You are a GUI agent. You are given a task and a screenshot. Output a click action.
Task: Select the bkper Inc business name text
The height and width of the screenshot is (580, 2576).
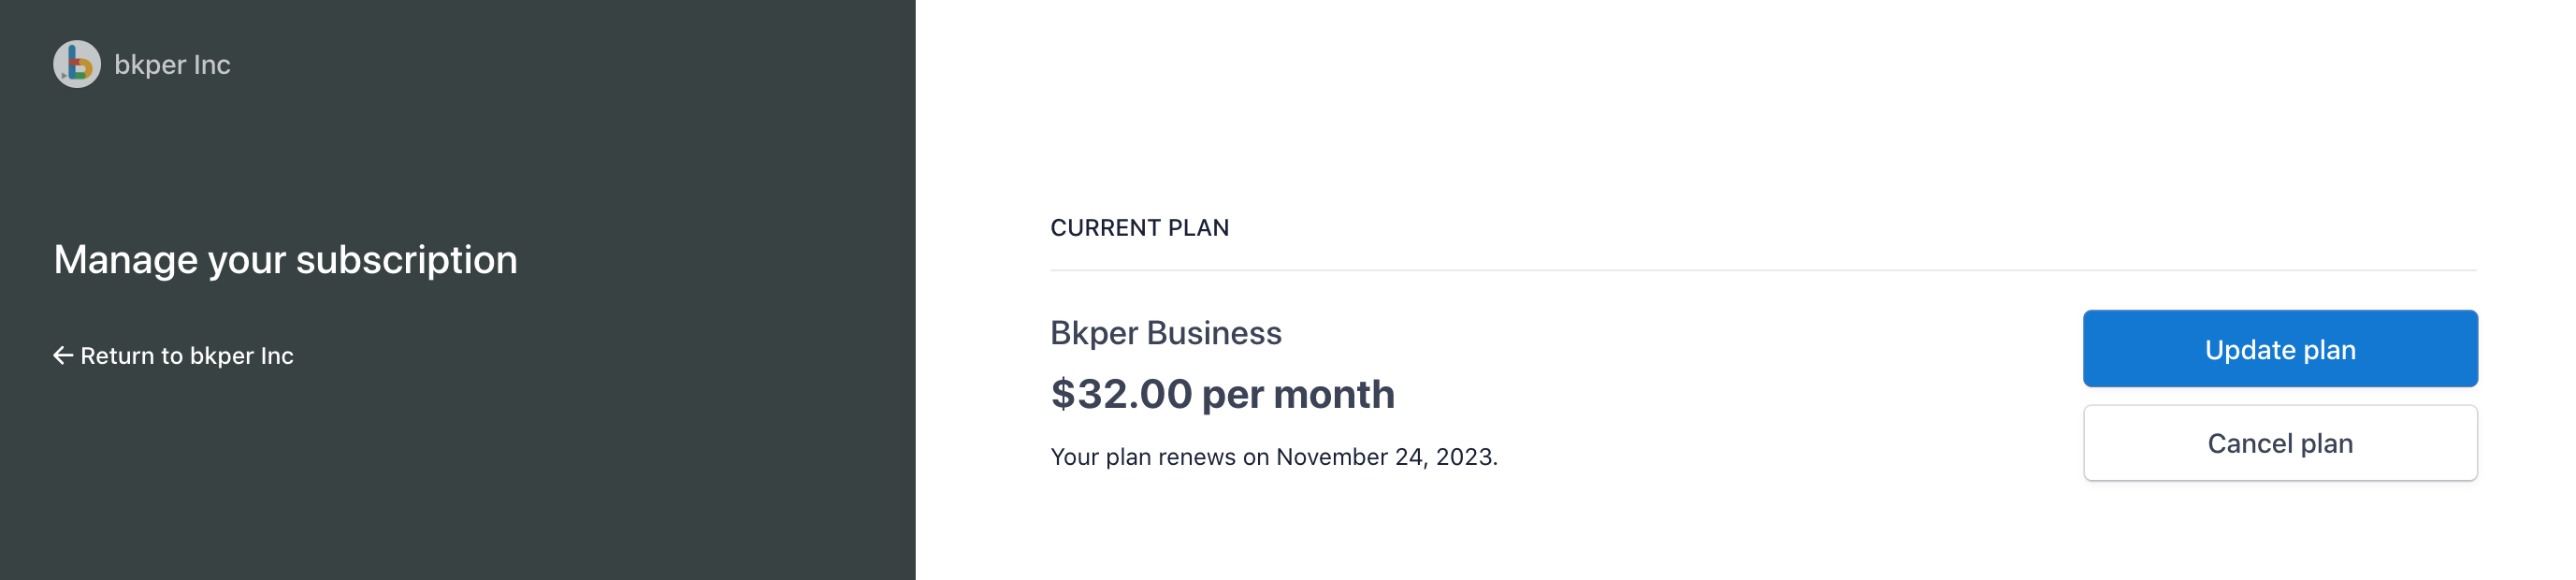click(172, 64)
